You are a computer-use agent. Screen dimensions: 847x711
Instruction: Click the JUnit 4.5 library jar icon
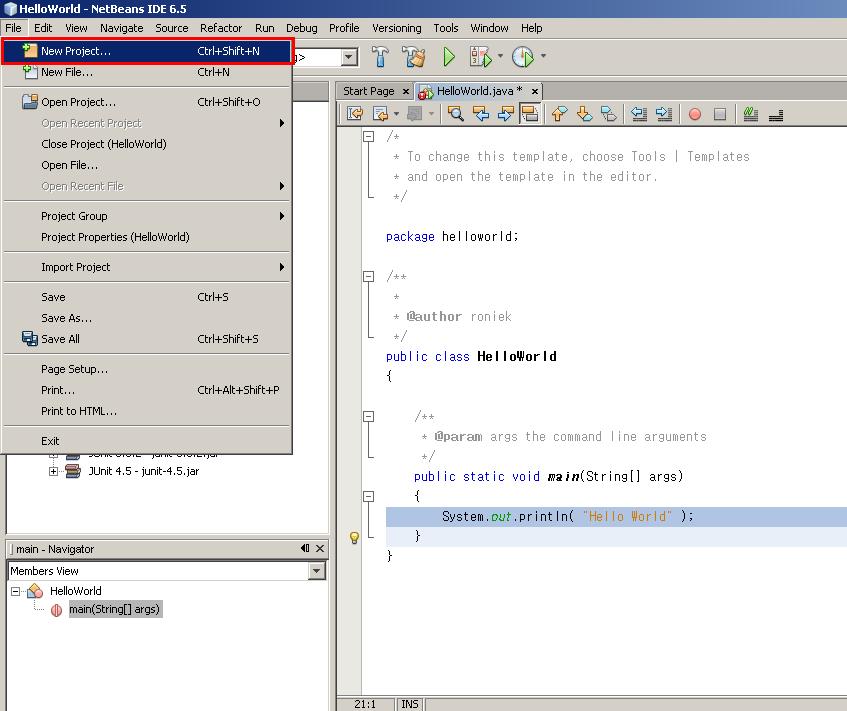tap(73, 471)
